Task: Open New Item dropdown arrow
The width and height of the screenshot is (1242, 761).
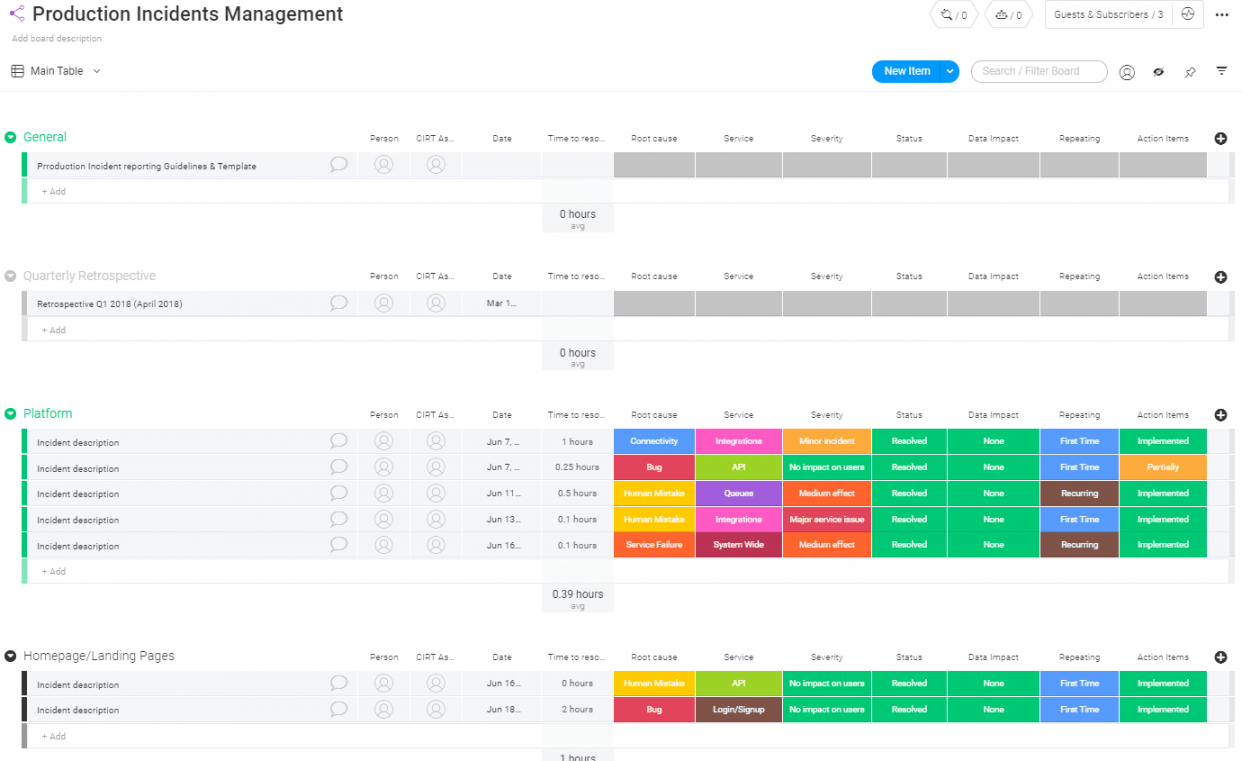Action: (x=950, y=71)
